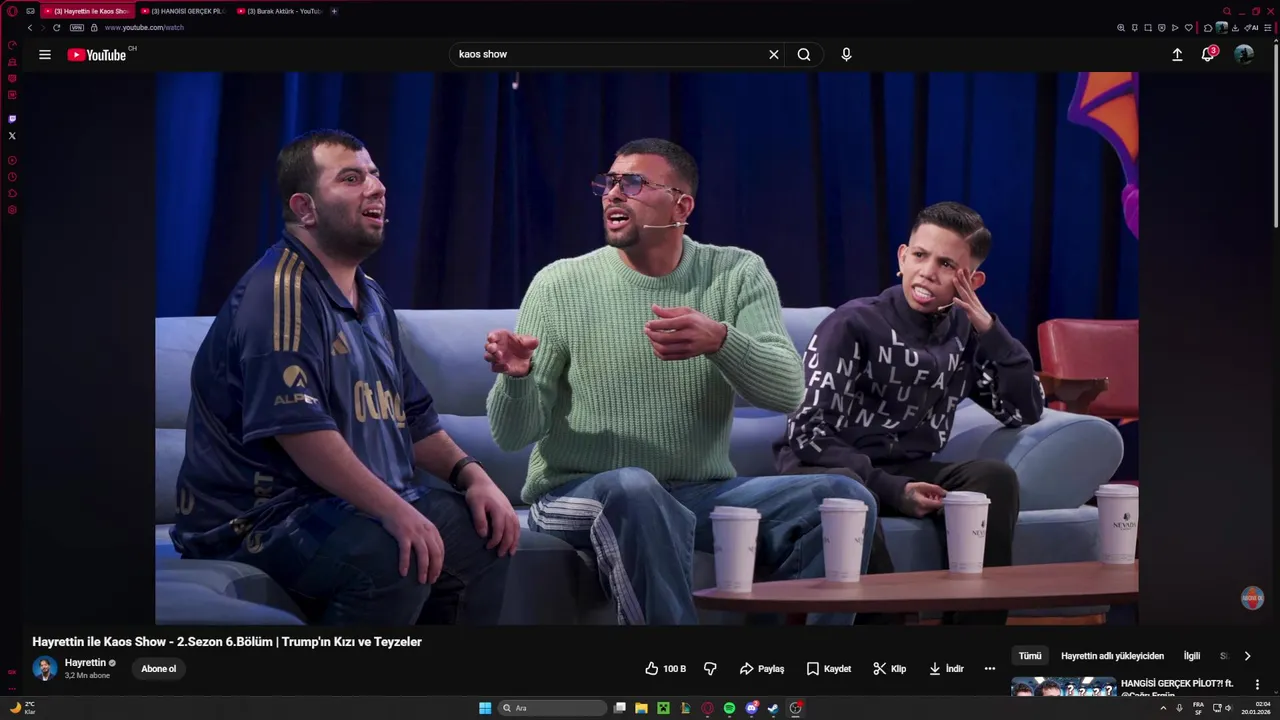Clear the search query with X
Viewport: 1280px width, 720px height.
pyautogui.click(x=773, y=55)
